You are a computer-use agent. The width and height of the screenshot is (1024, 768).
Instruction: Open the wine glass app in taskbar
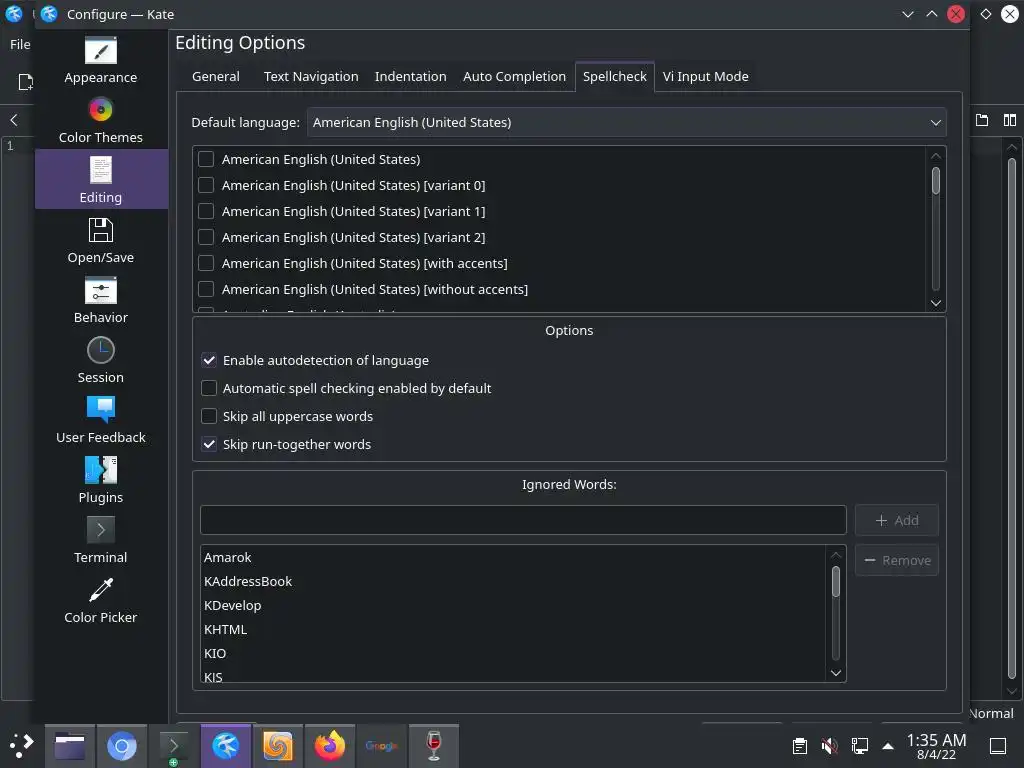434,746
